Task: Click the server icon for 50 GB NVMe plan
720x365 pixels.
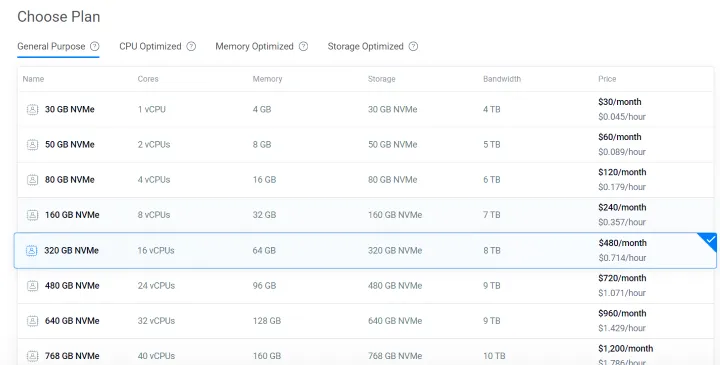Action: pos(32,145)
